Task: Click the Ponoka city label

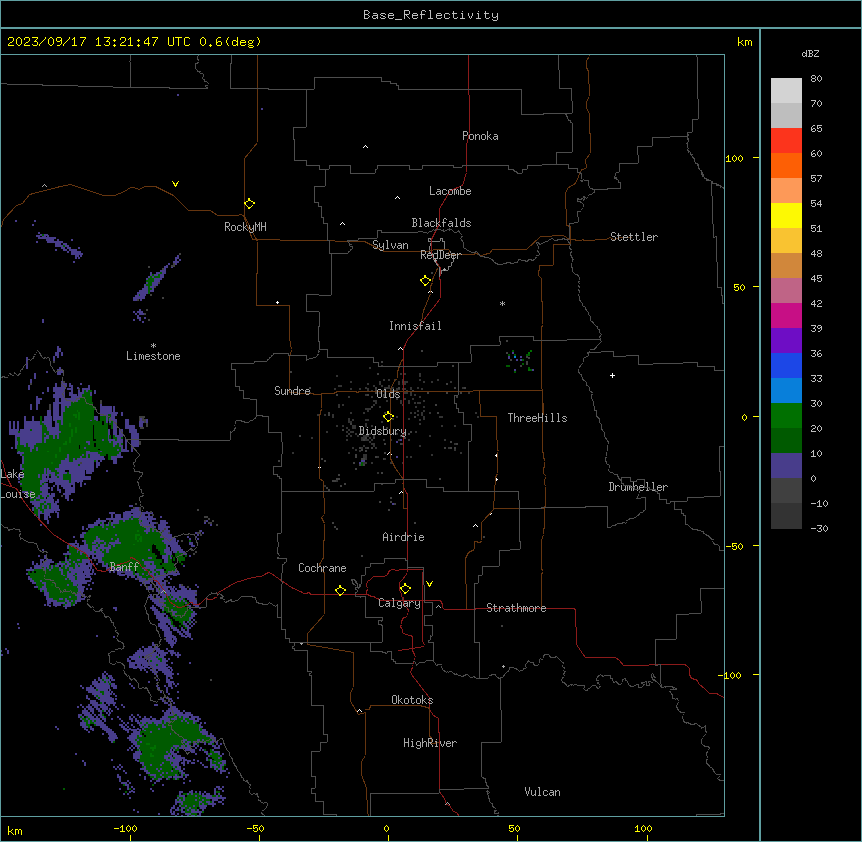Action: coord(480,136)
